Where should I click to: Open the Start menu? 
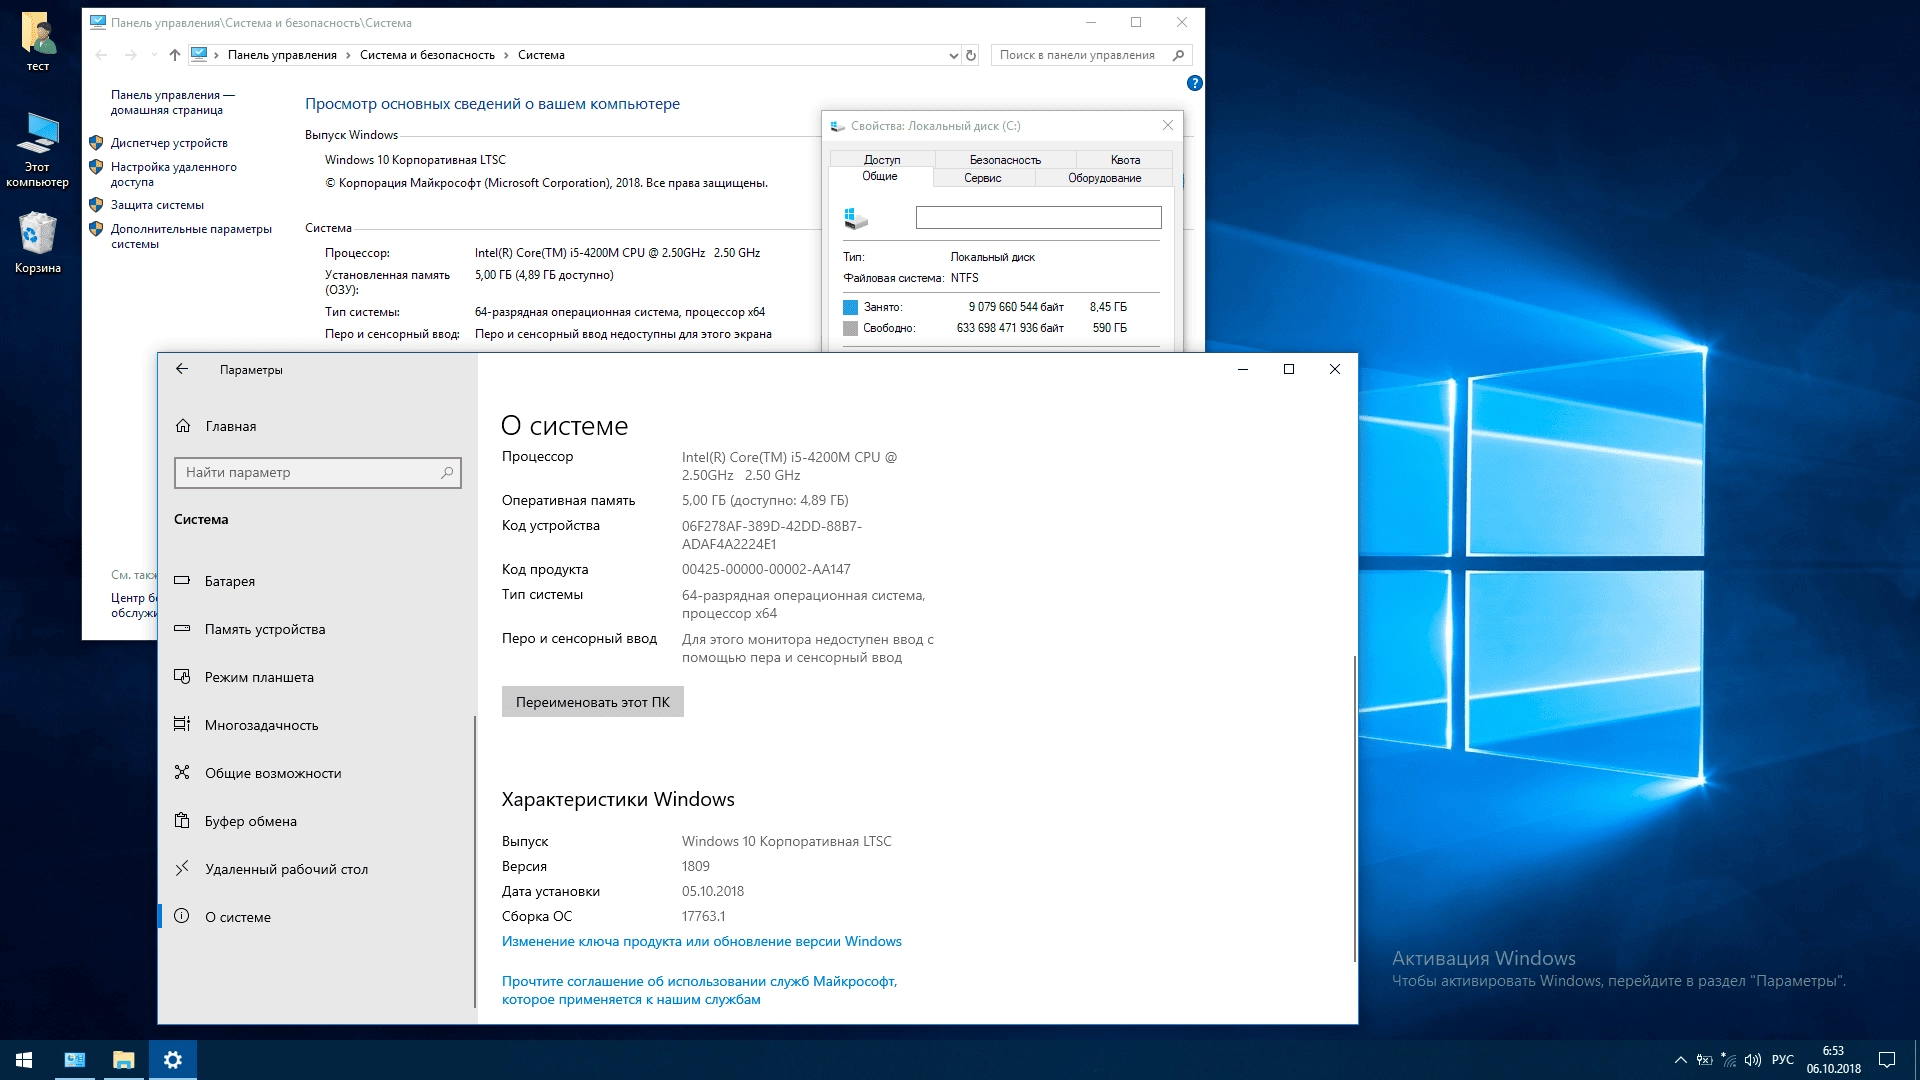24,1060
